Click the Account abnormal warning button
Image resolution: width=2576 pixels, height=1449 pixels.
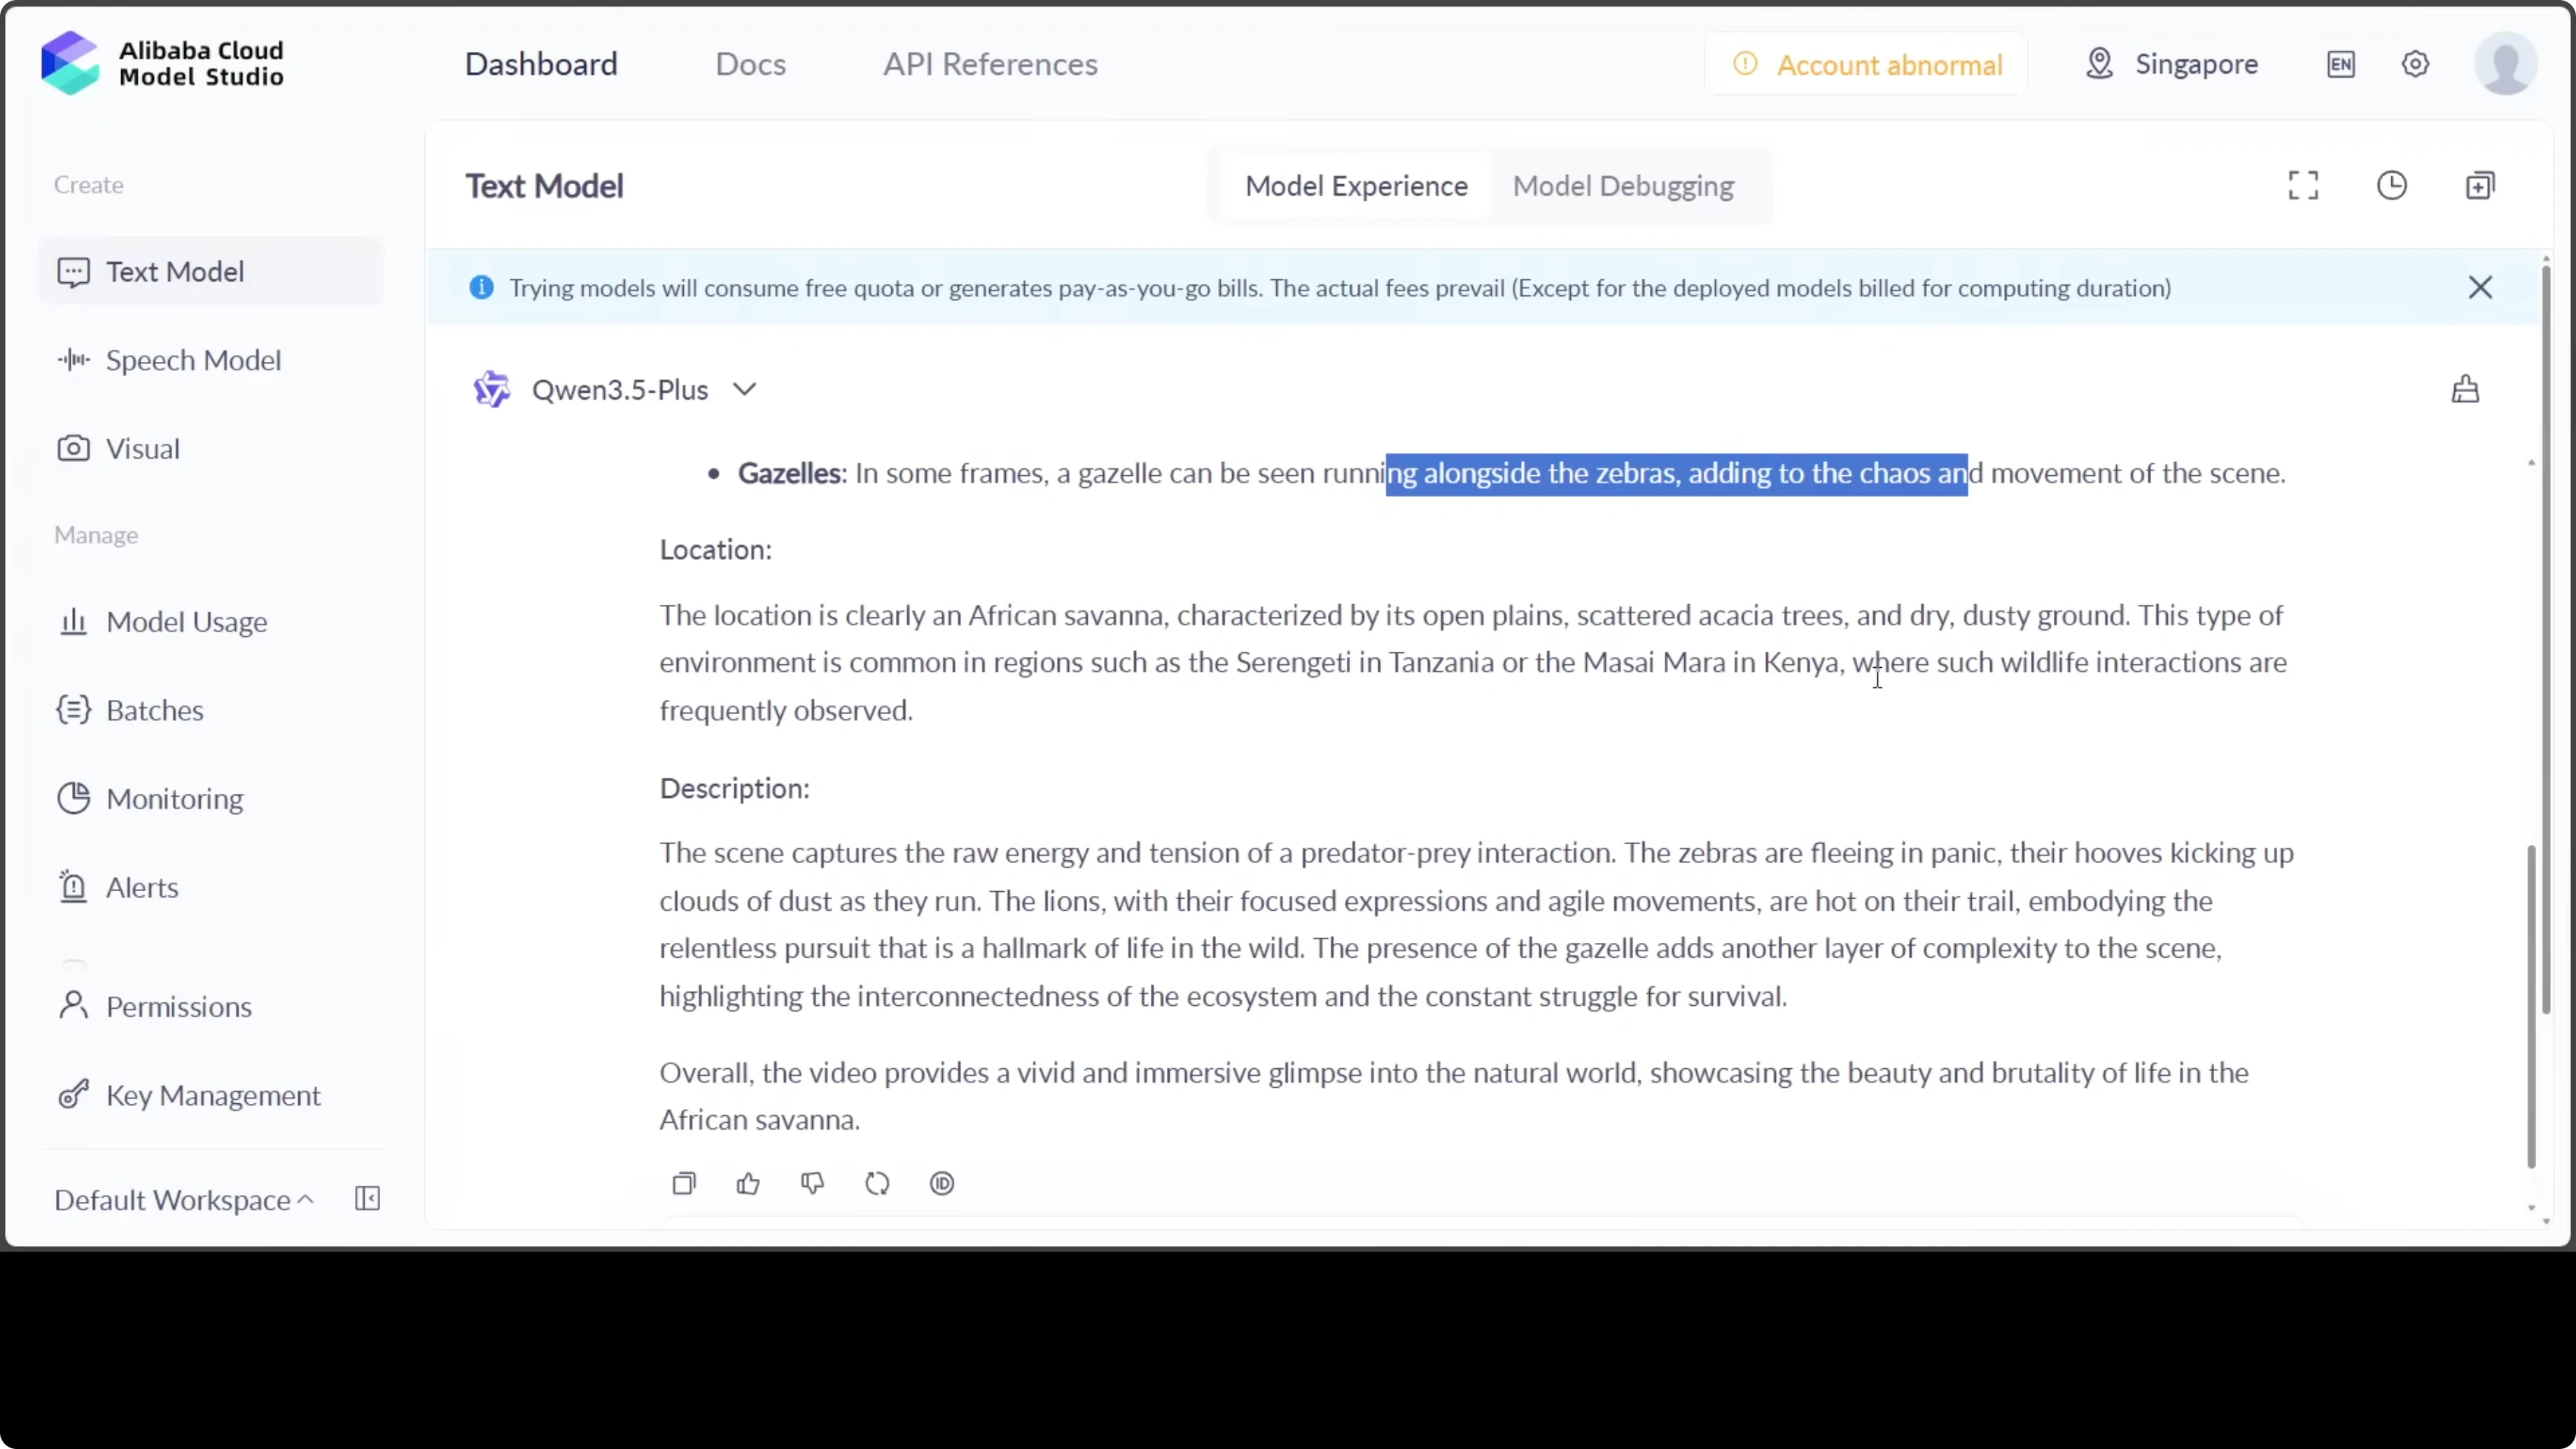tap(1867, 65)
